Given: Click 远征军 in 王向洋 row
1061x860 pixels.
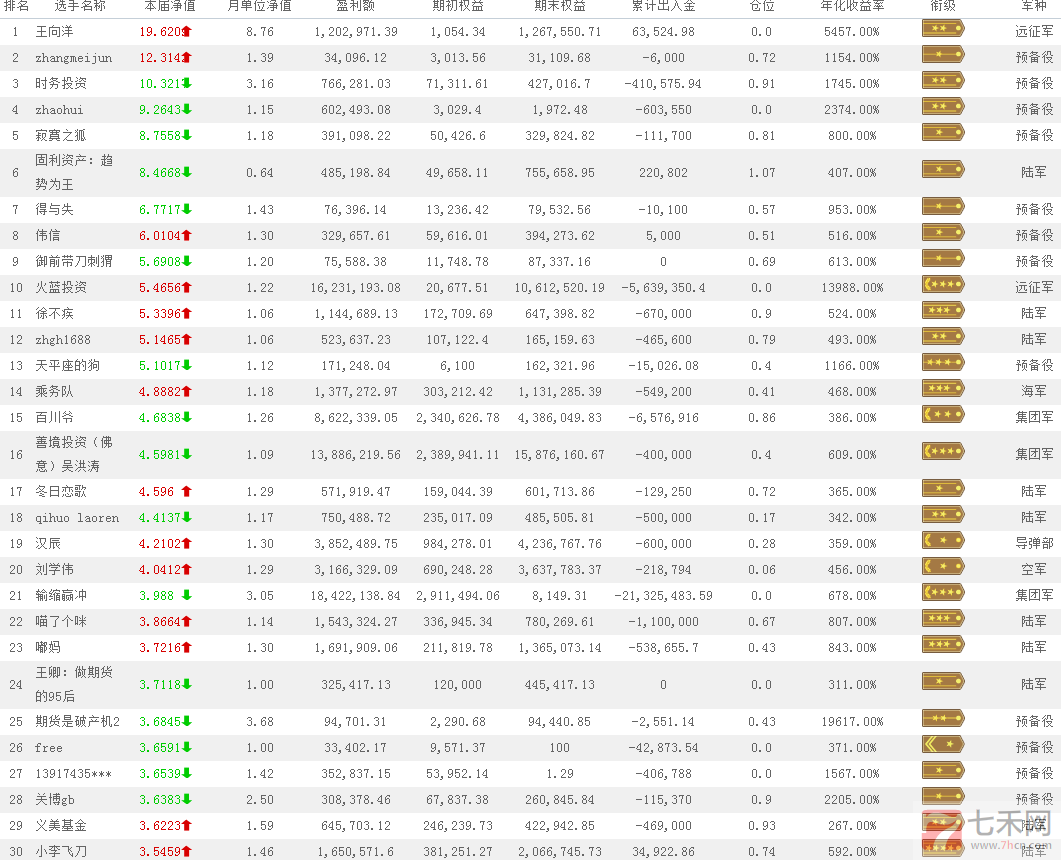Looking at the screenshot, I should (1034, 32).
